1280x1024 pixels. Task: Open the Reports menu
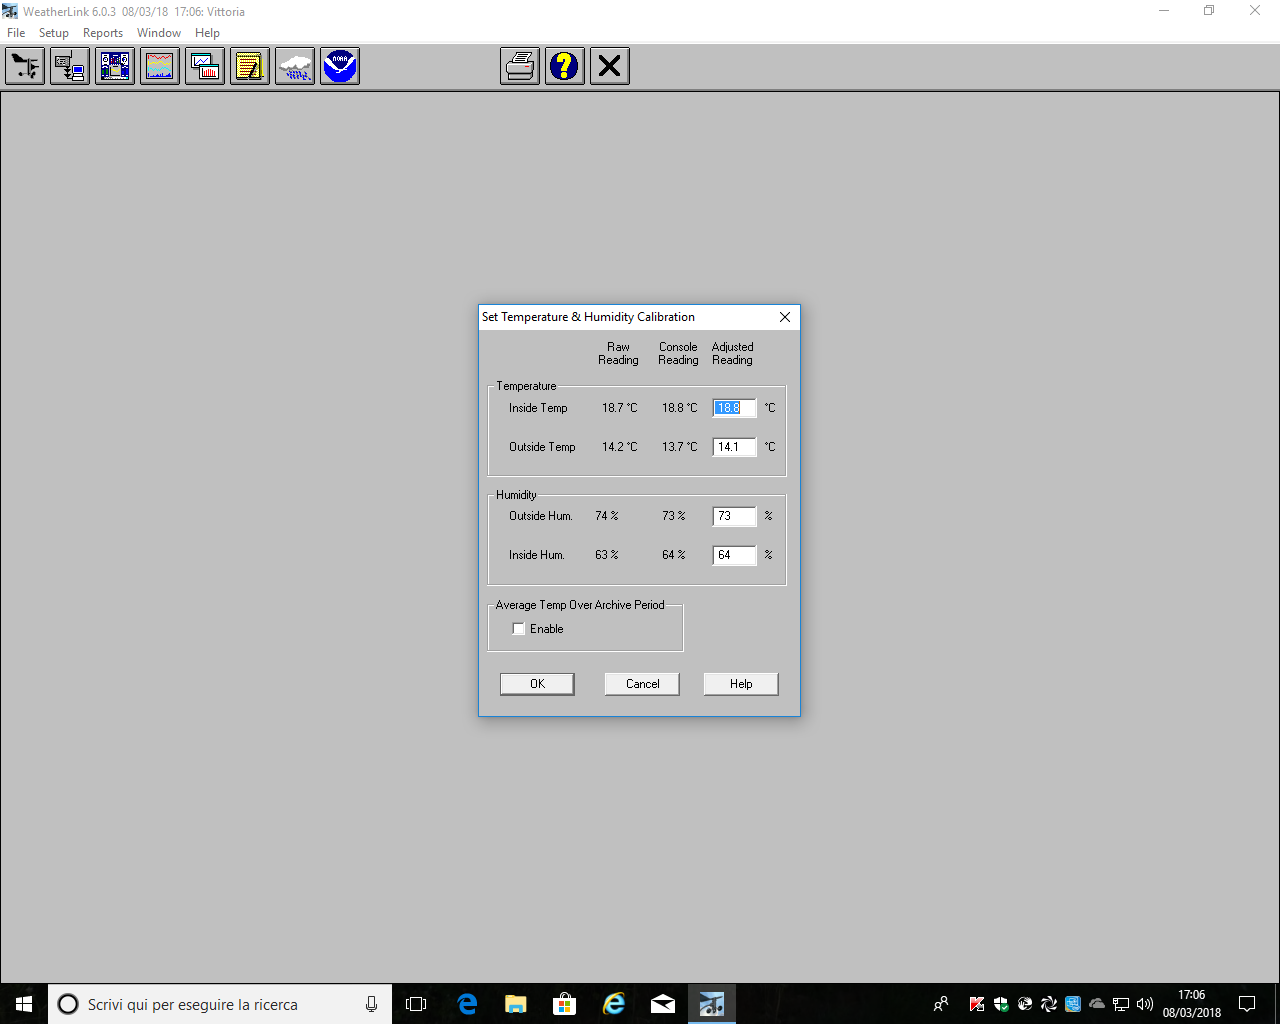(x=103, y=33)
